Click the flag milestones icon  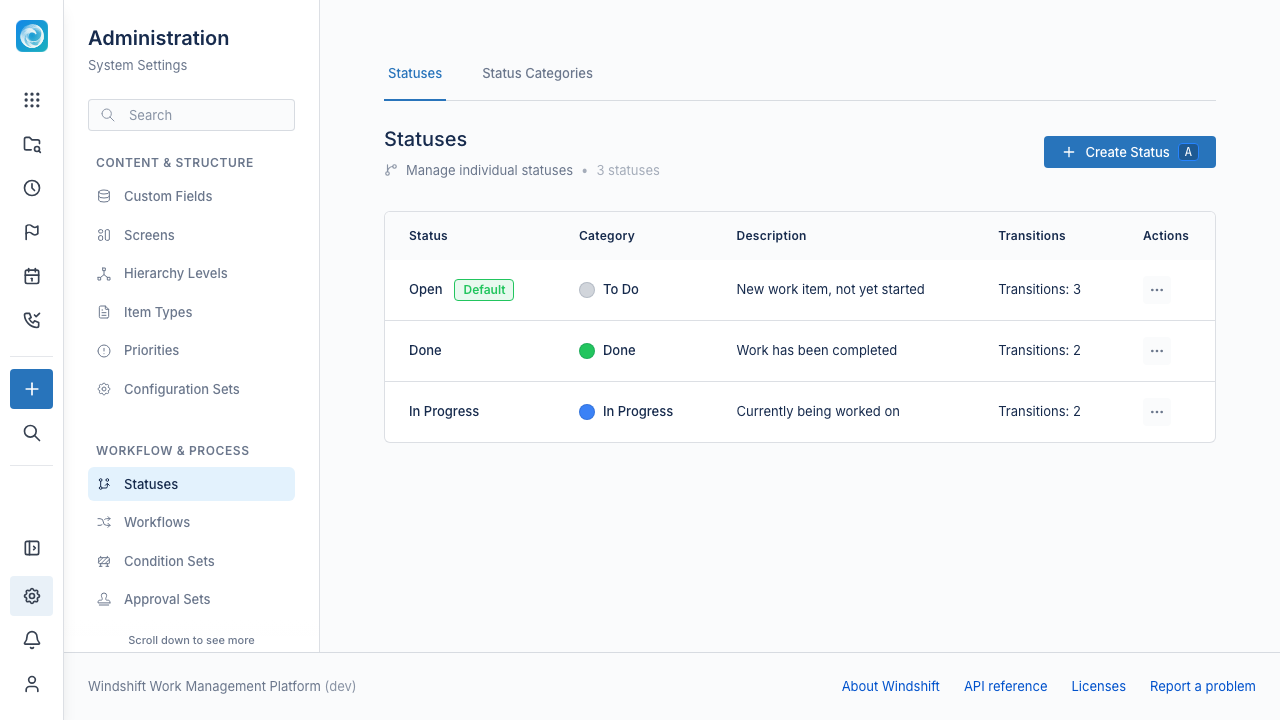click(32, 232)
